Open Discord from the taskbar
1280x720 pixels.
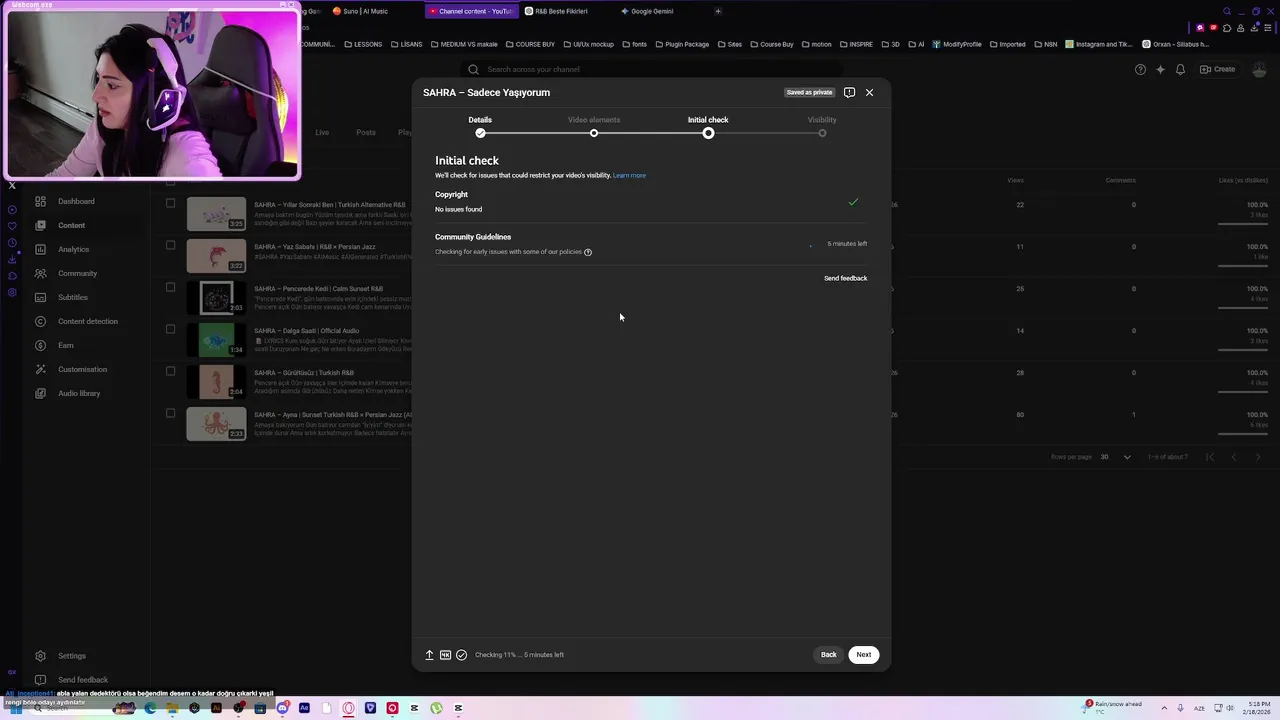[282, 708]
